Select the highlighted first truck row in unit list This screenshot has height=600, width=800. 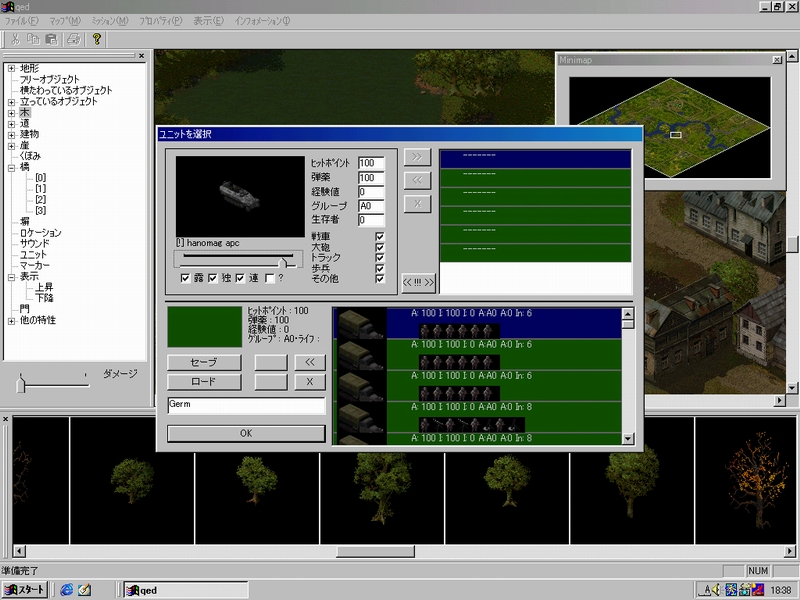tap(477, 323)
